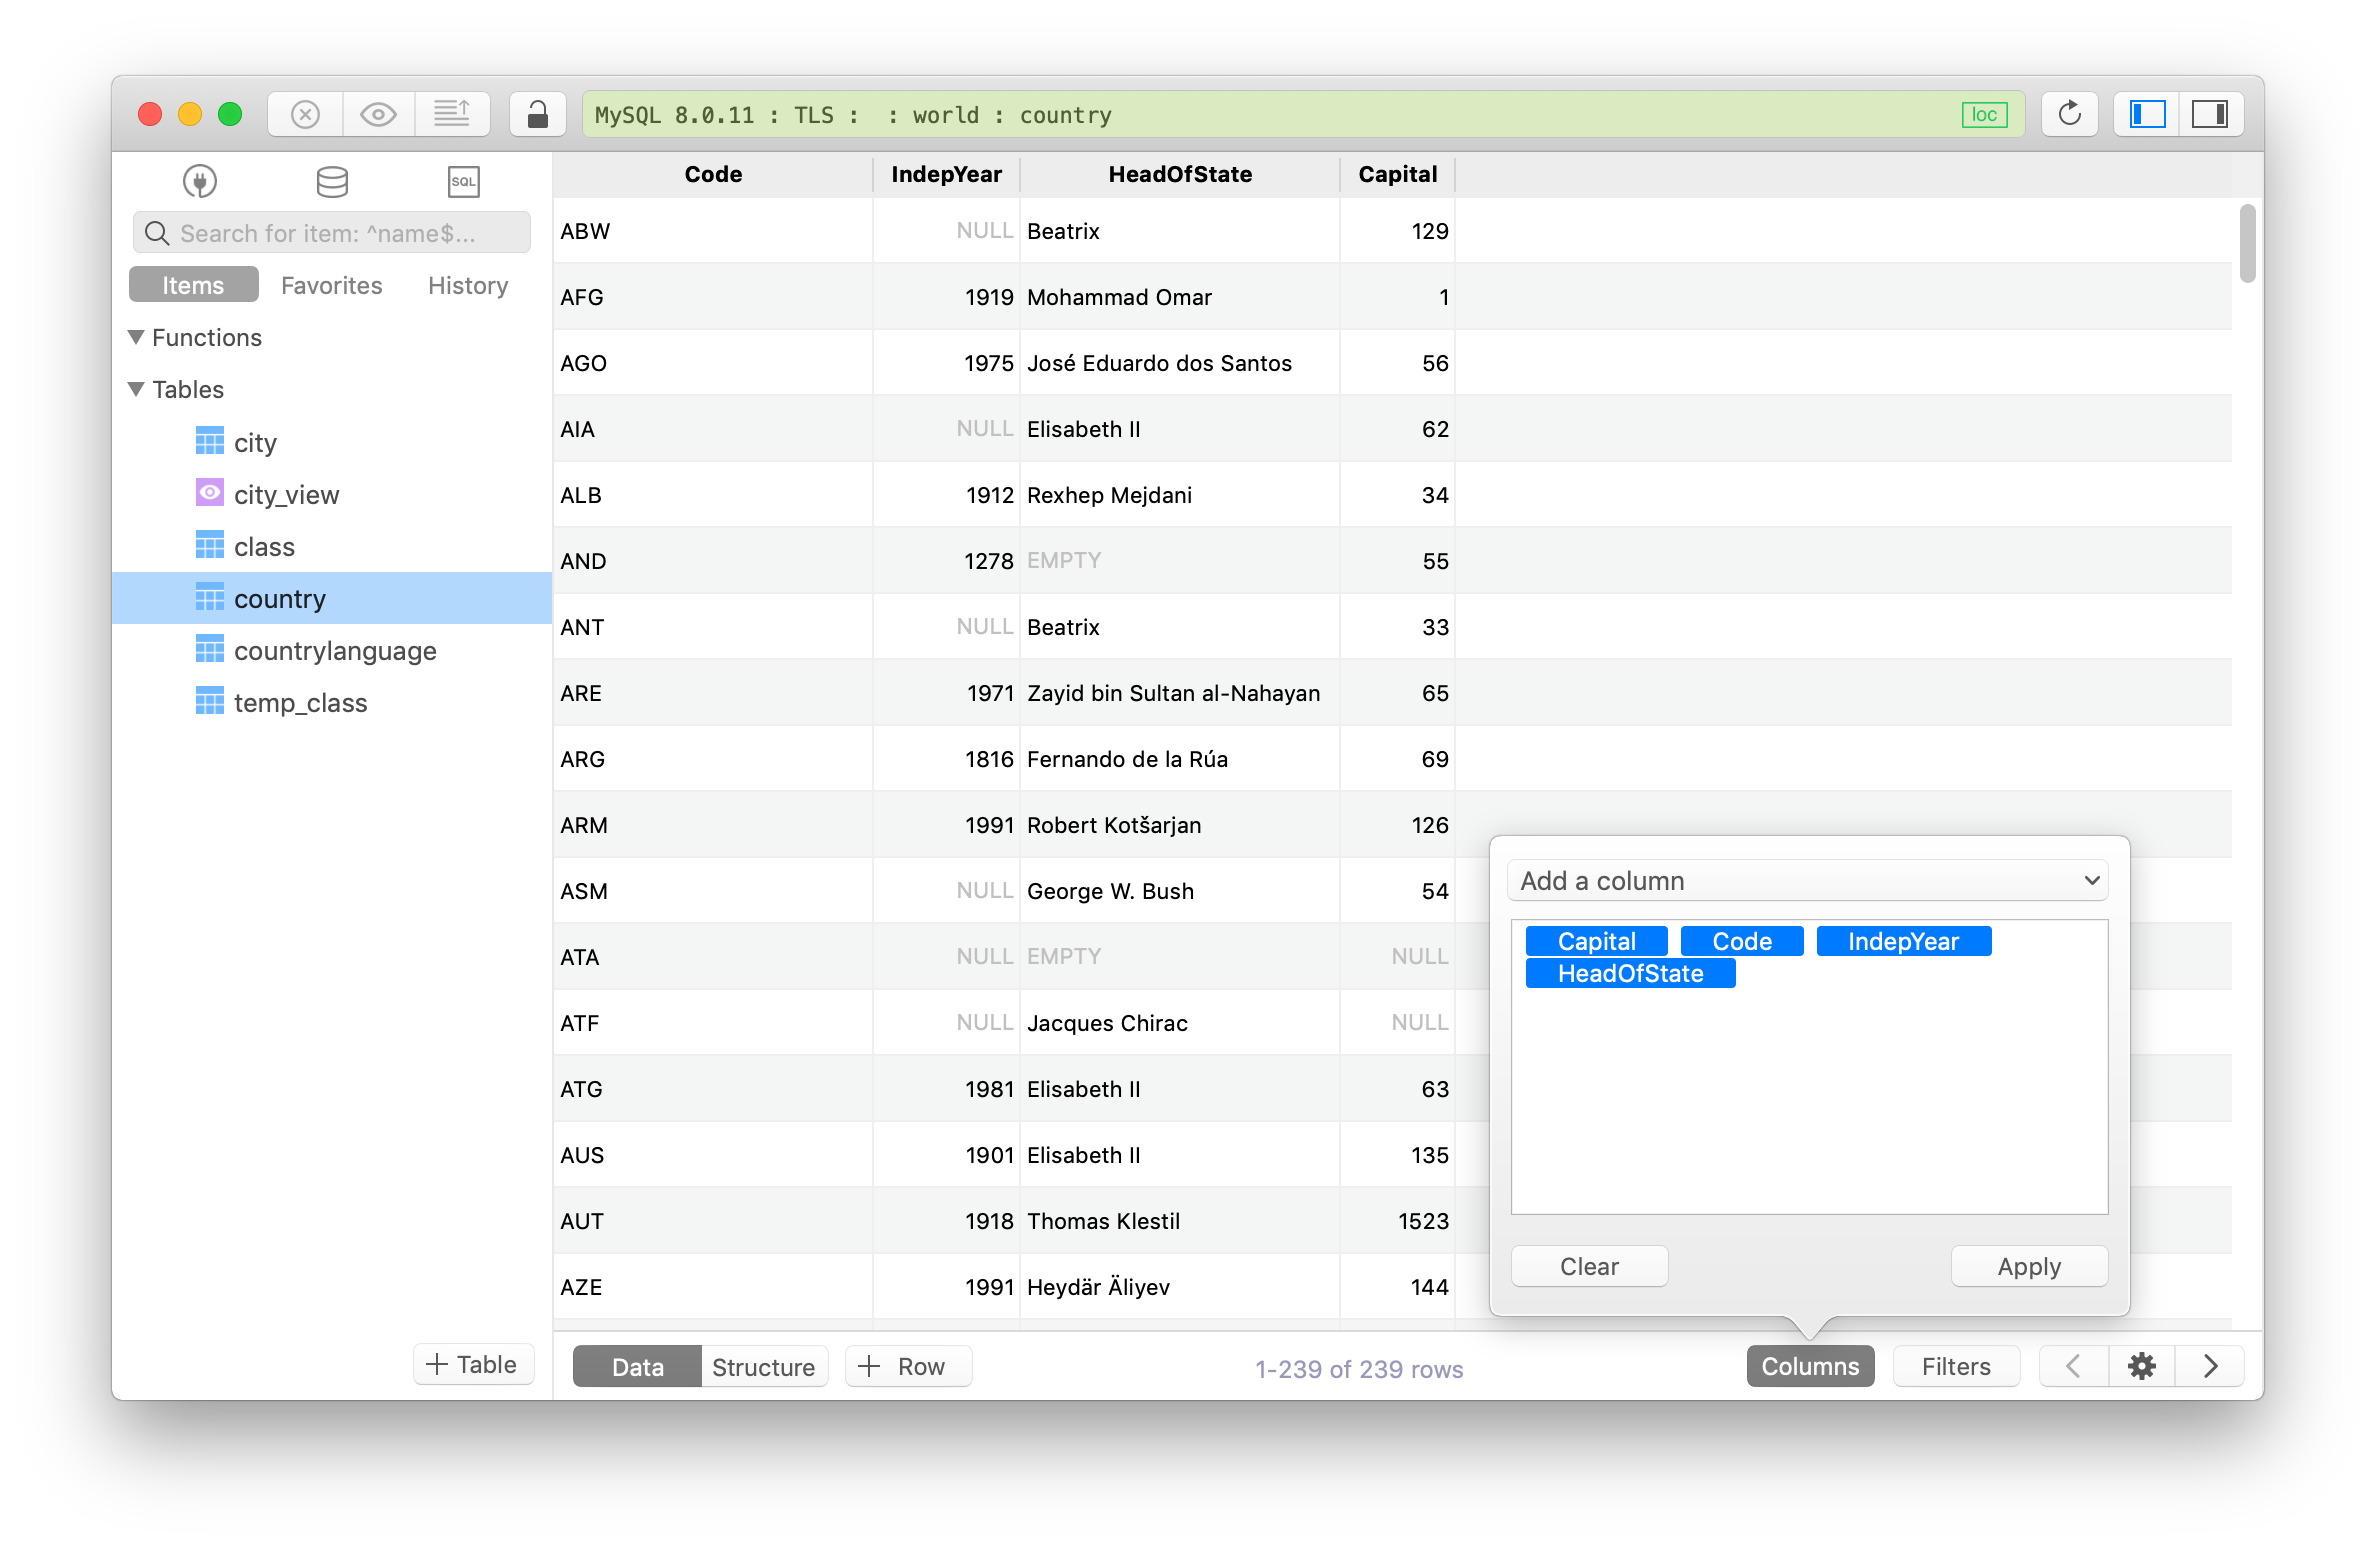Click the Apply button to confirm columns
This screenshot has width=2376, height=1548.
[2030, 1266]
